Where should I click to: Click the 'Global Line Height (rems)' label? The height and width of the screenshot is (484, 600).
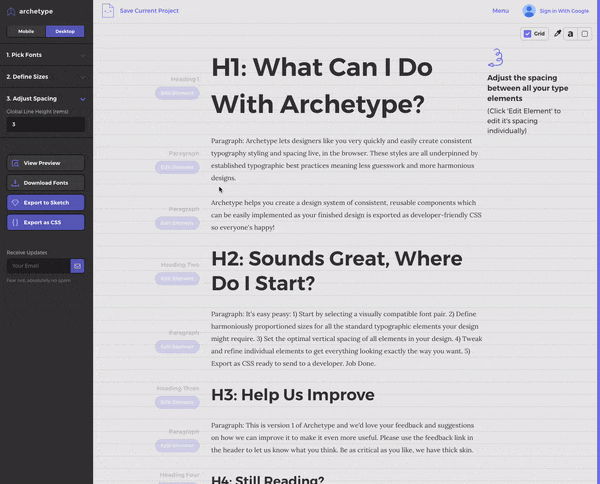point(38,112)
